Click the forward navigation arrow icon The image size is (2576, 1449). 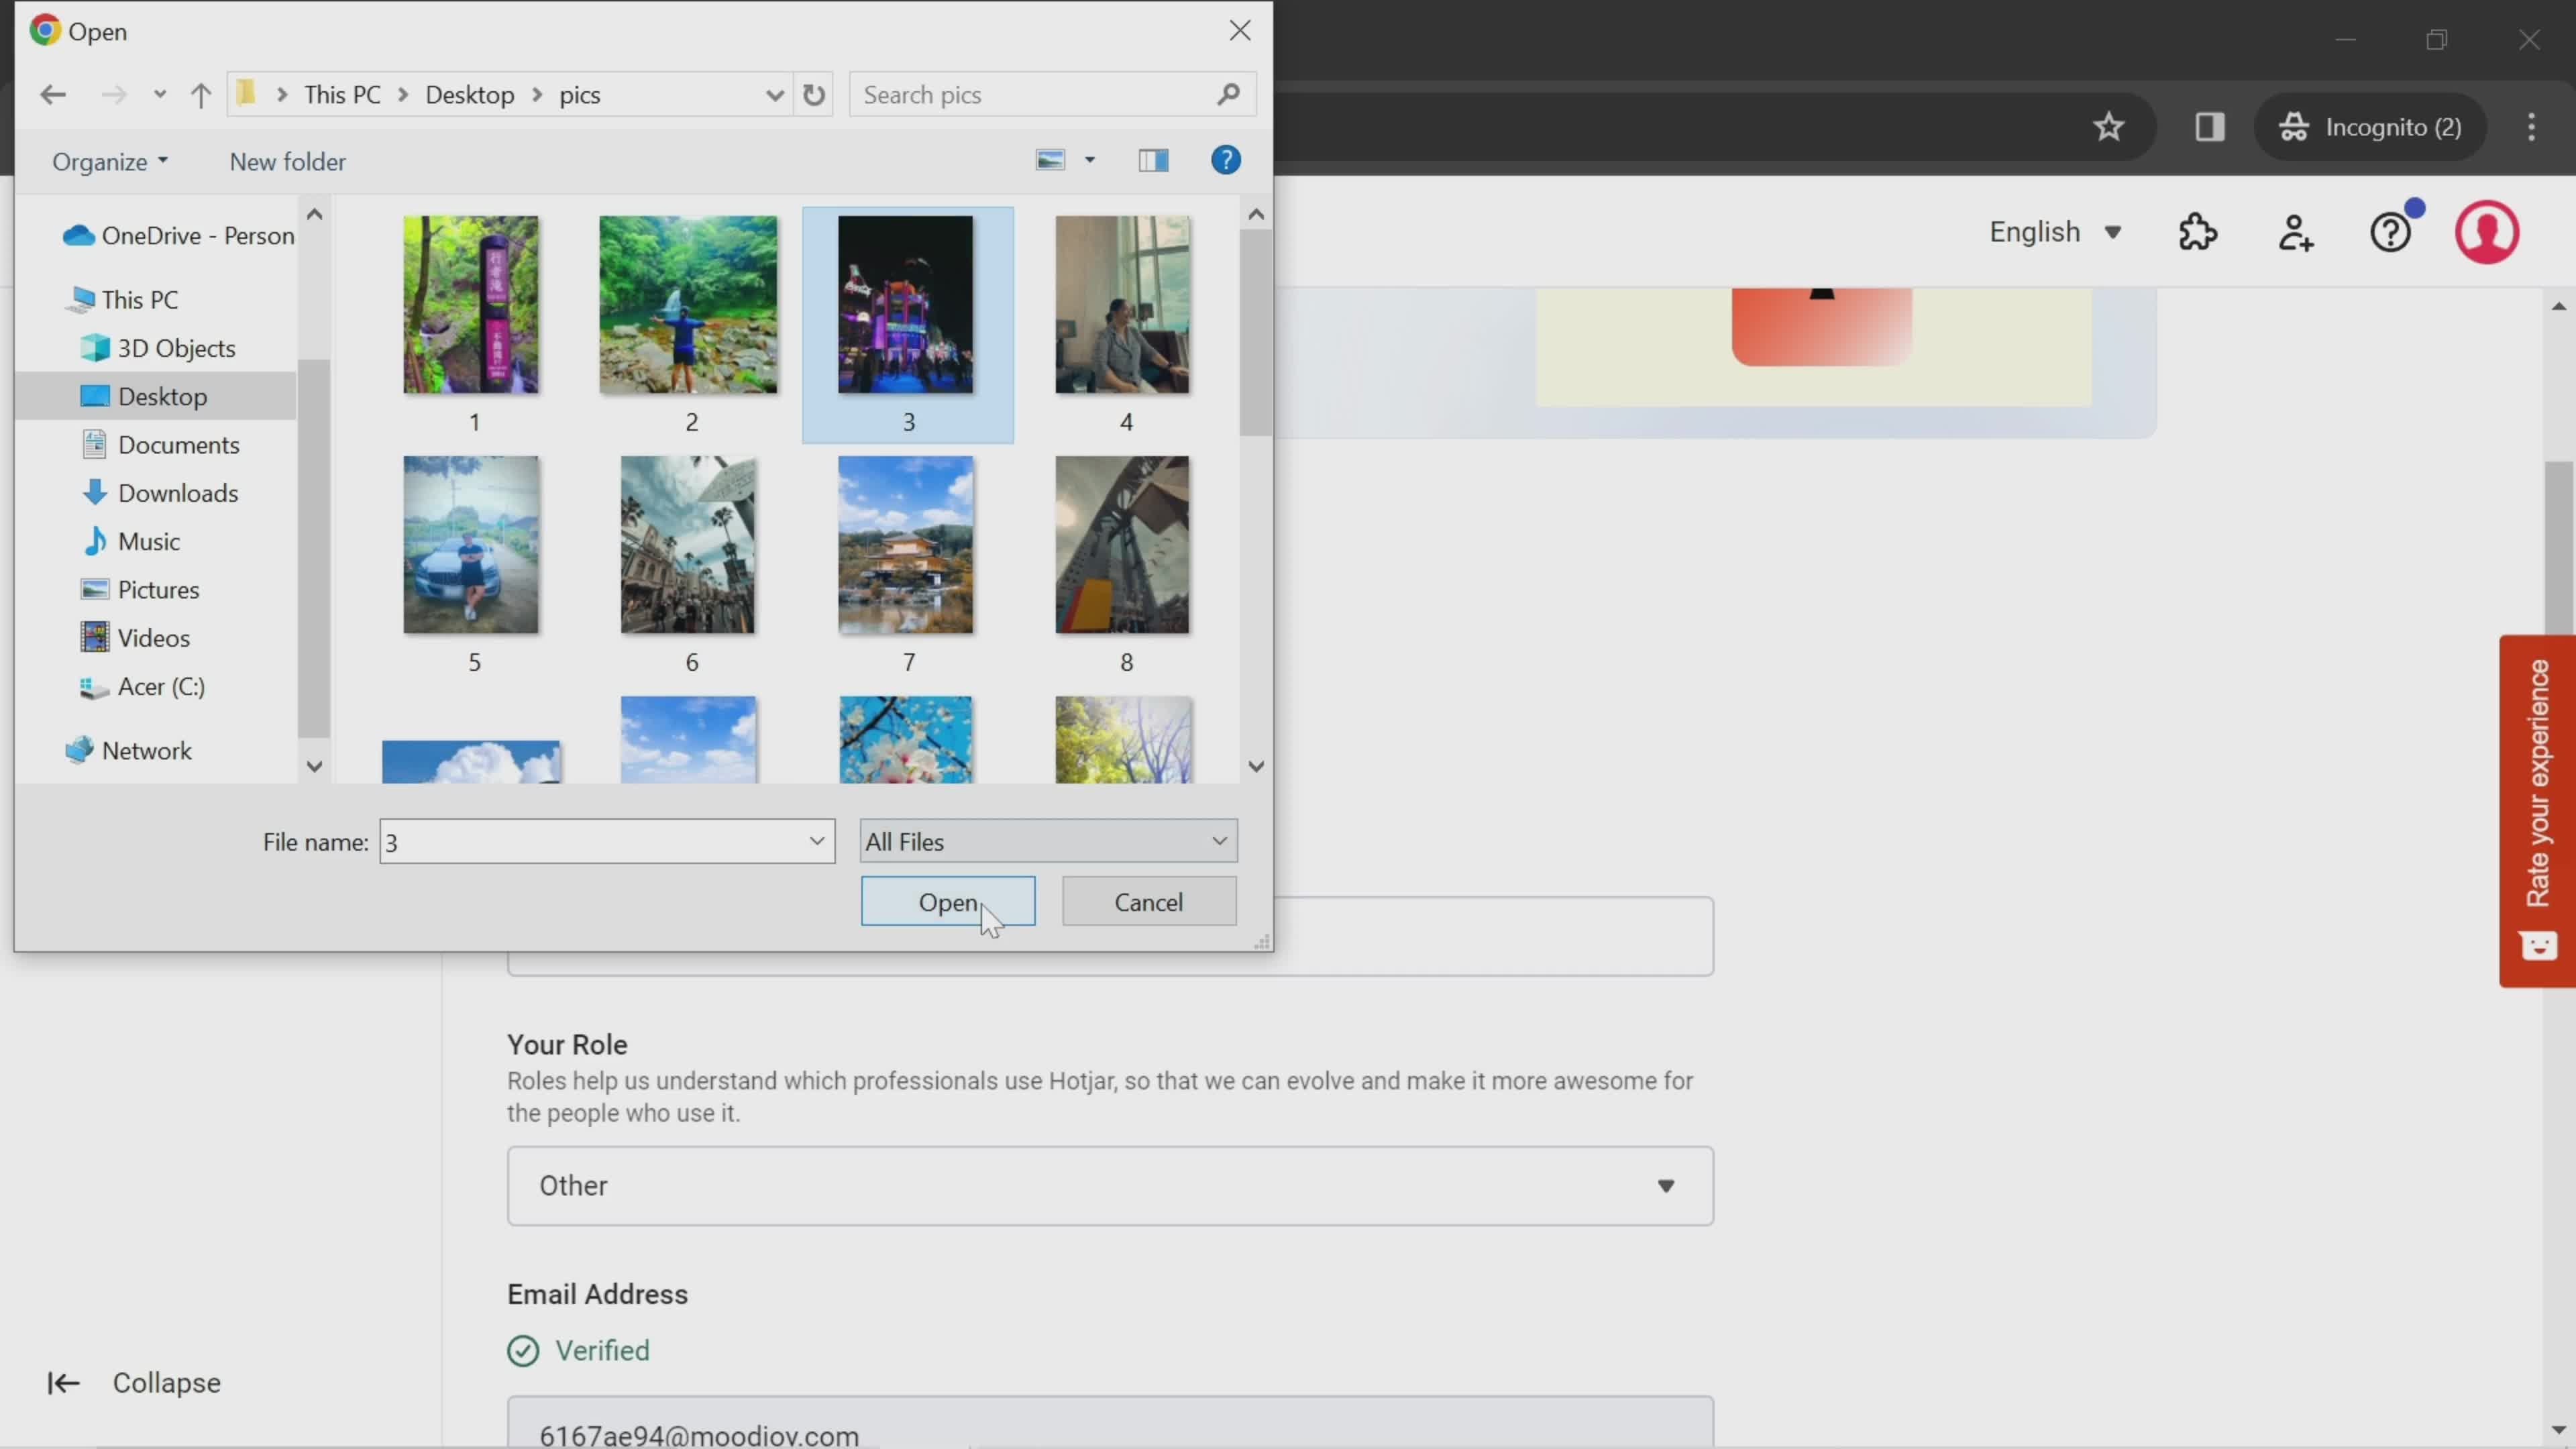pyautogui.click(x=111, y=94)
